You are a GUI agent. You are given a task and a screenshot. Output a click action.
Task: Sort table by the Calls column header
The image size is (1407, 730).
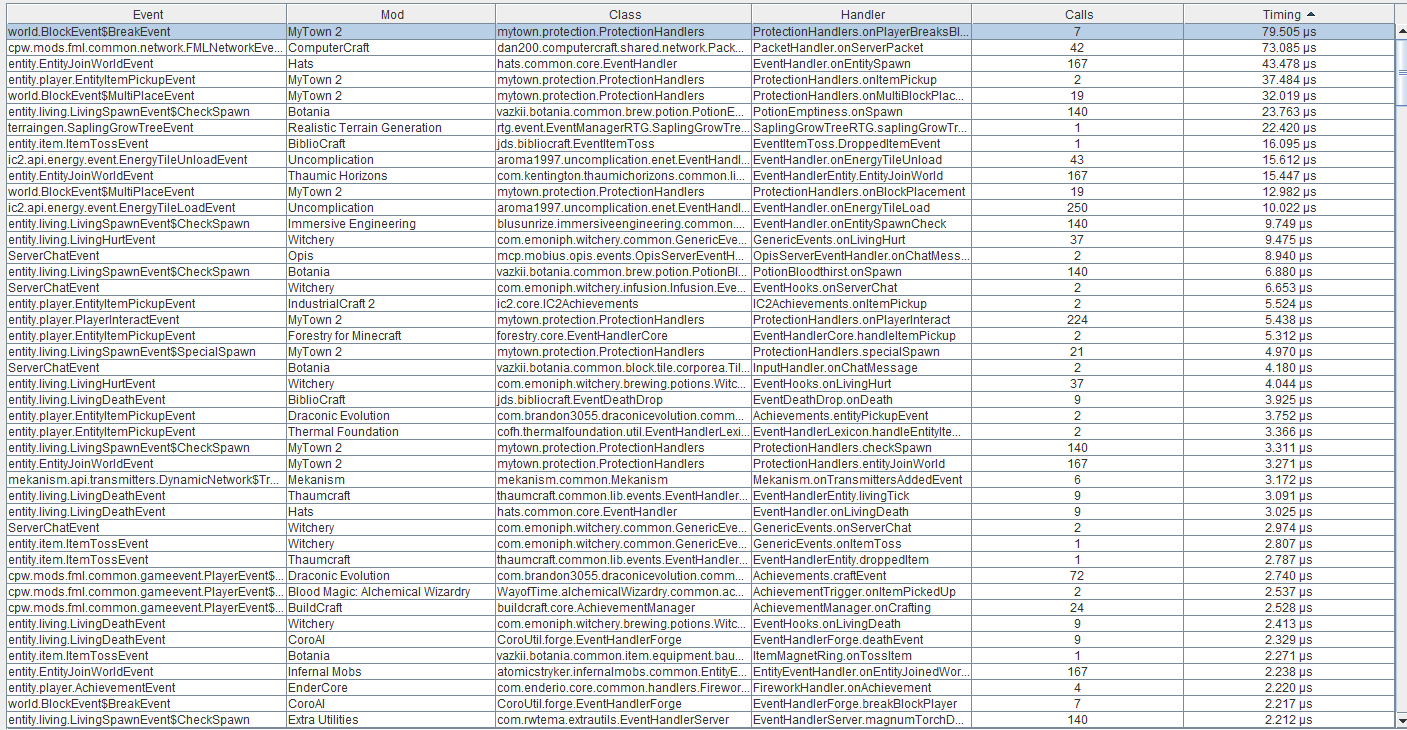point(1079,15)
